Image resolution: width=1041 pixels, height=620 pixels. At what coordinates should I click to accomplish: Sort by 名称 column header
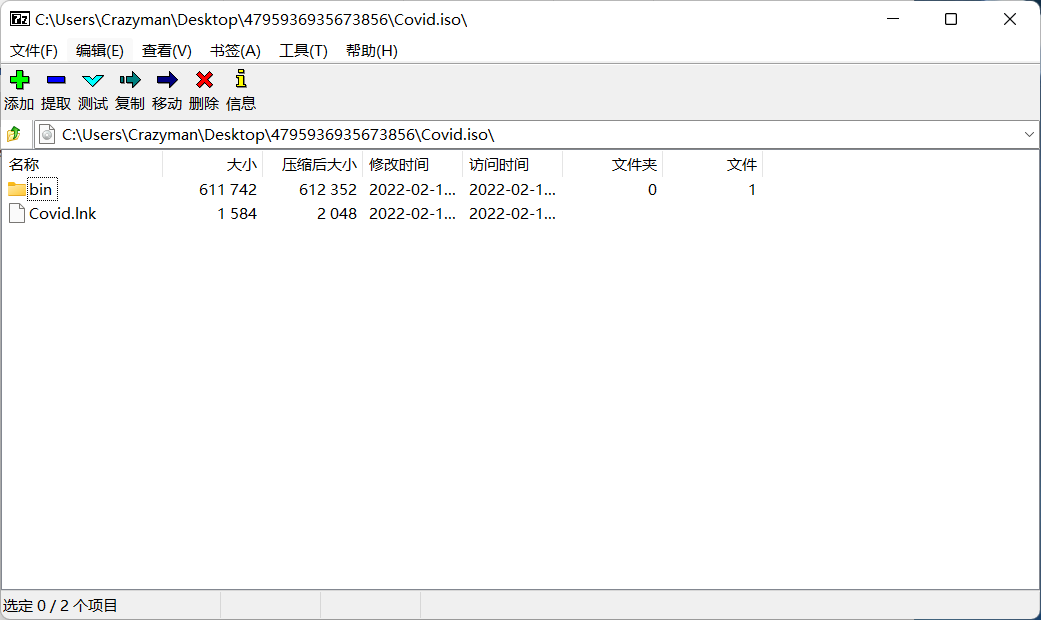click(82, 165)
